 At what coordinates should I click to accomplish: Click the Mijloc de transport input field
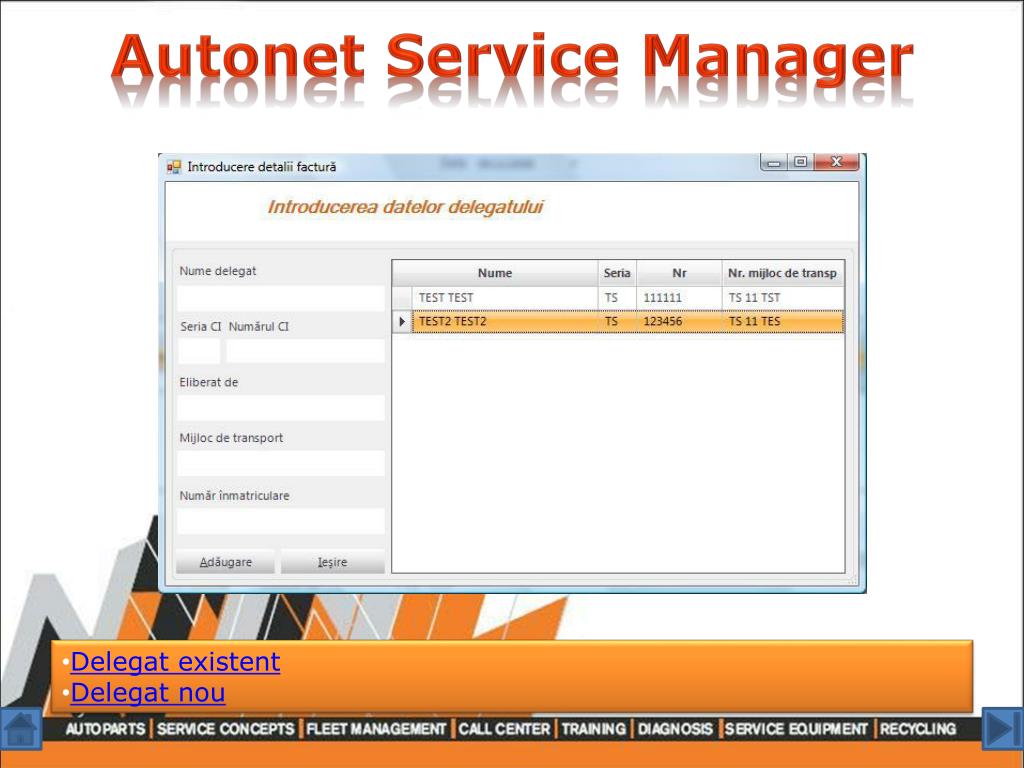point(281,464)
